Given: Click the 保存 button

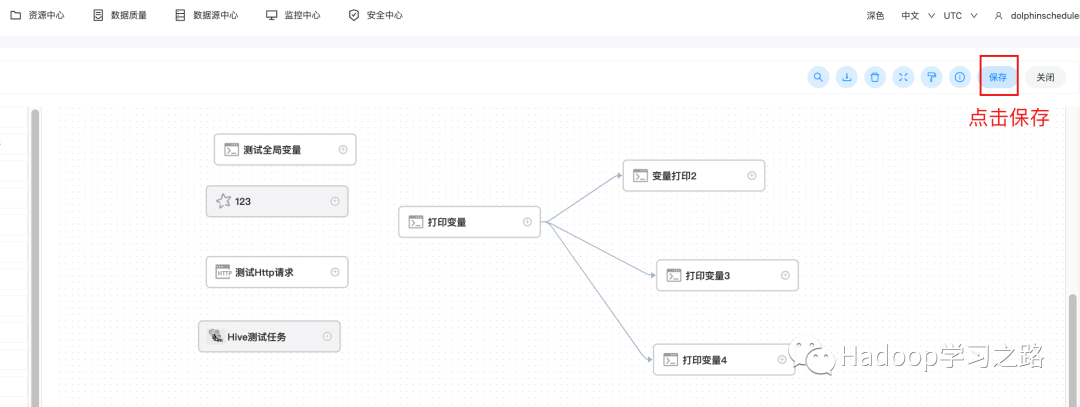Looking at the screenshot, I should 998,77.
